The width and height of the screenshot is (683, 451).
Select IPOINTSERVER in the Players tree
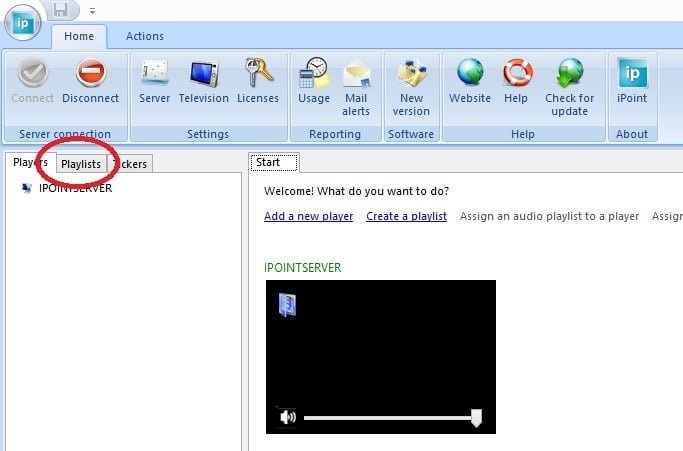[75, 188]
